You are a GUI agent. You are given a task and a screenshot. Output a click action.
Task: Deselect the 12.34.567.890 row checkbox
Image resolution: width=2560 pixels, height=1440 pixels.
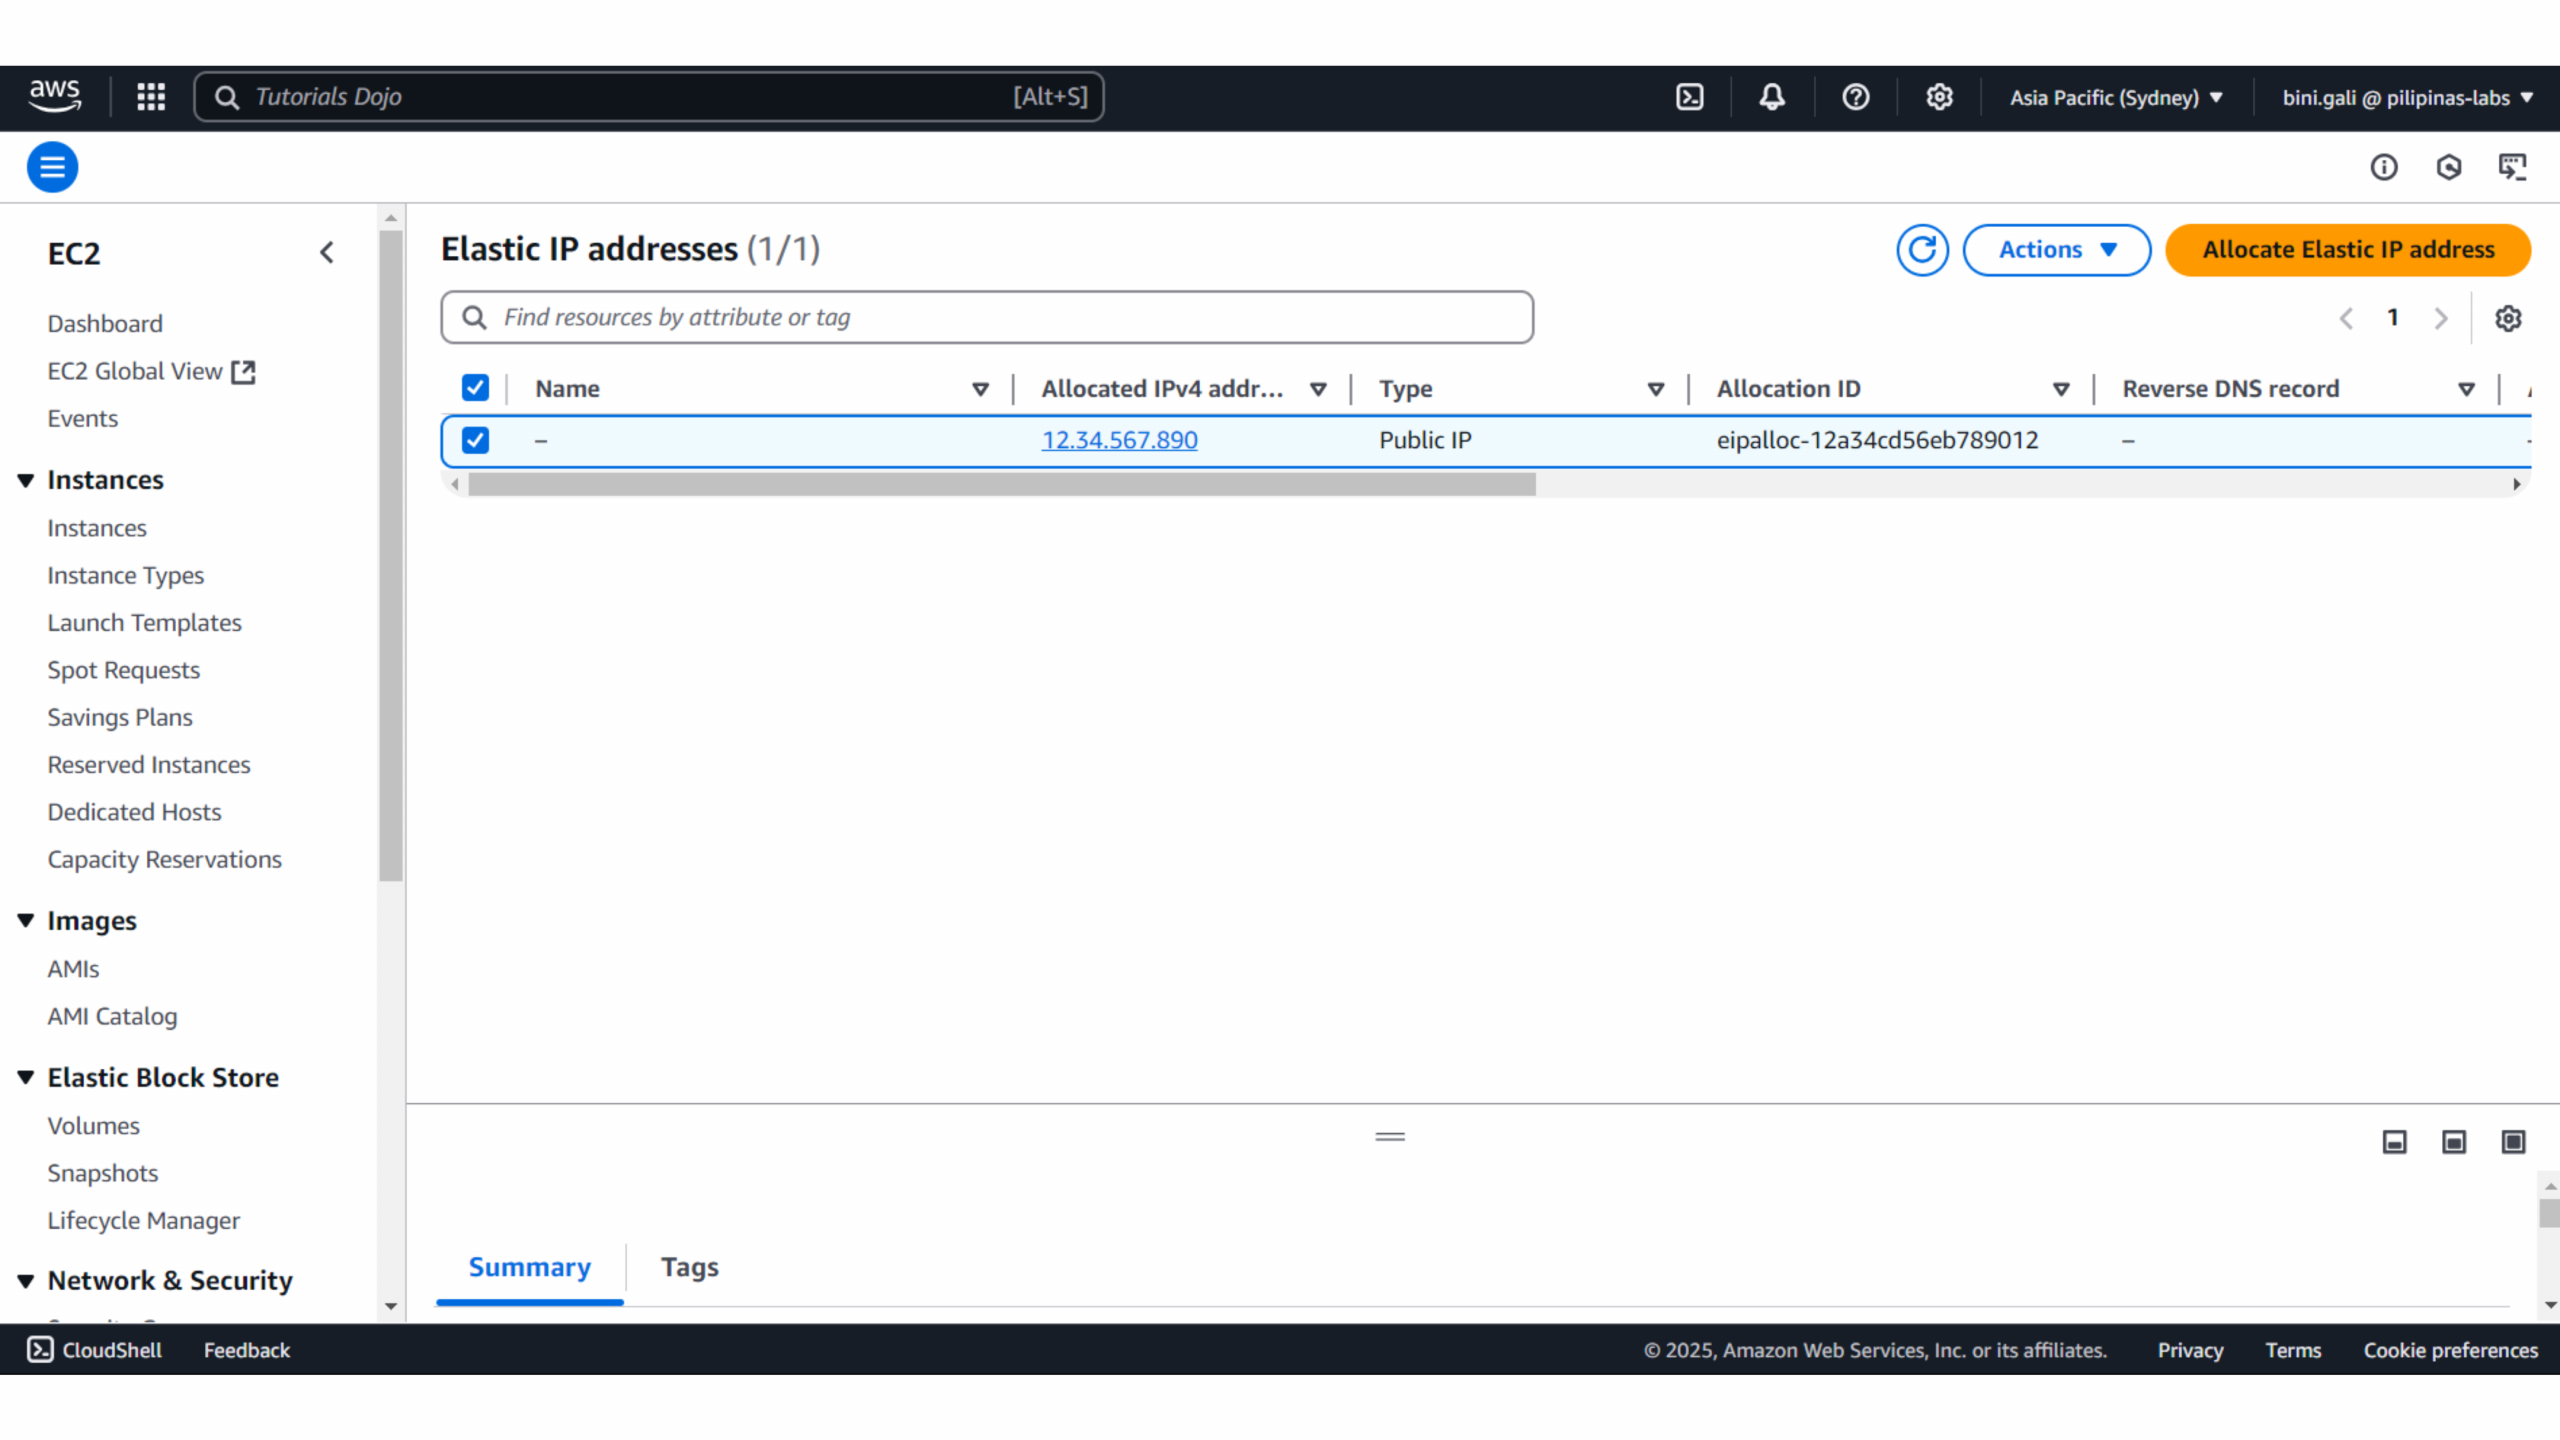tap(475, 440)
